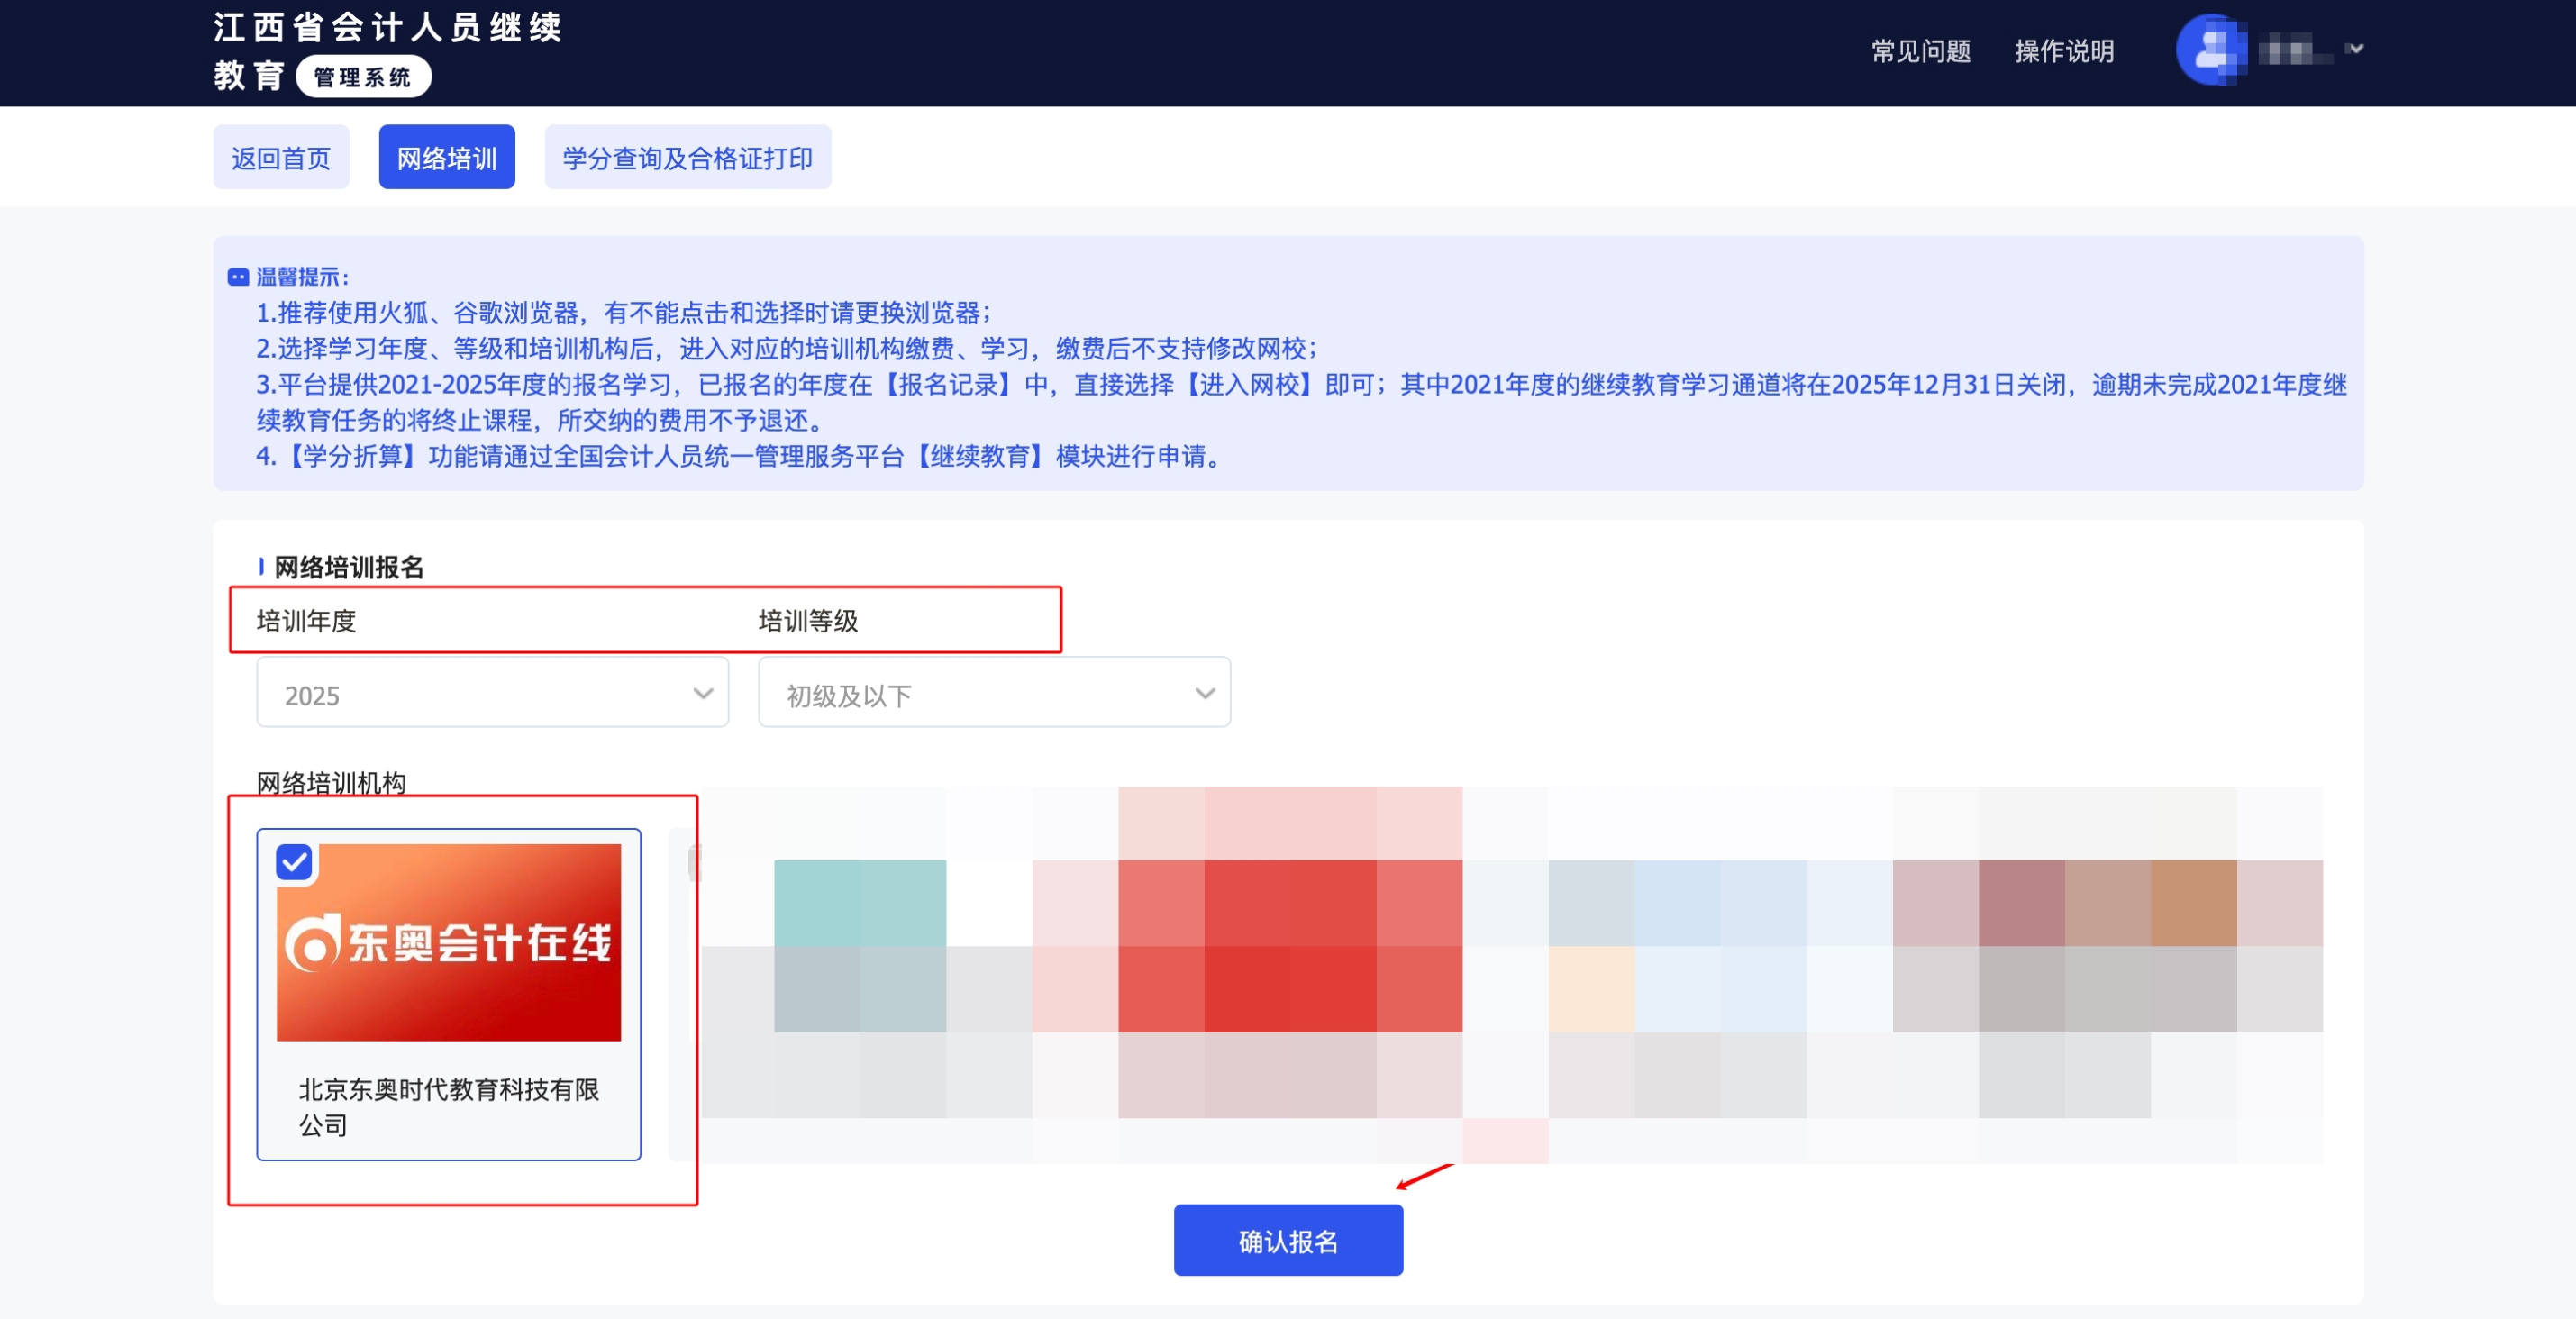Viewport: 2576px width, 1319px height.
Task: Click the blue checkmark on the selected institution card
Action: (x=294, y=863)
